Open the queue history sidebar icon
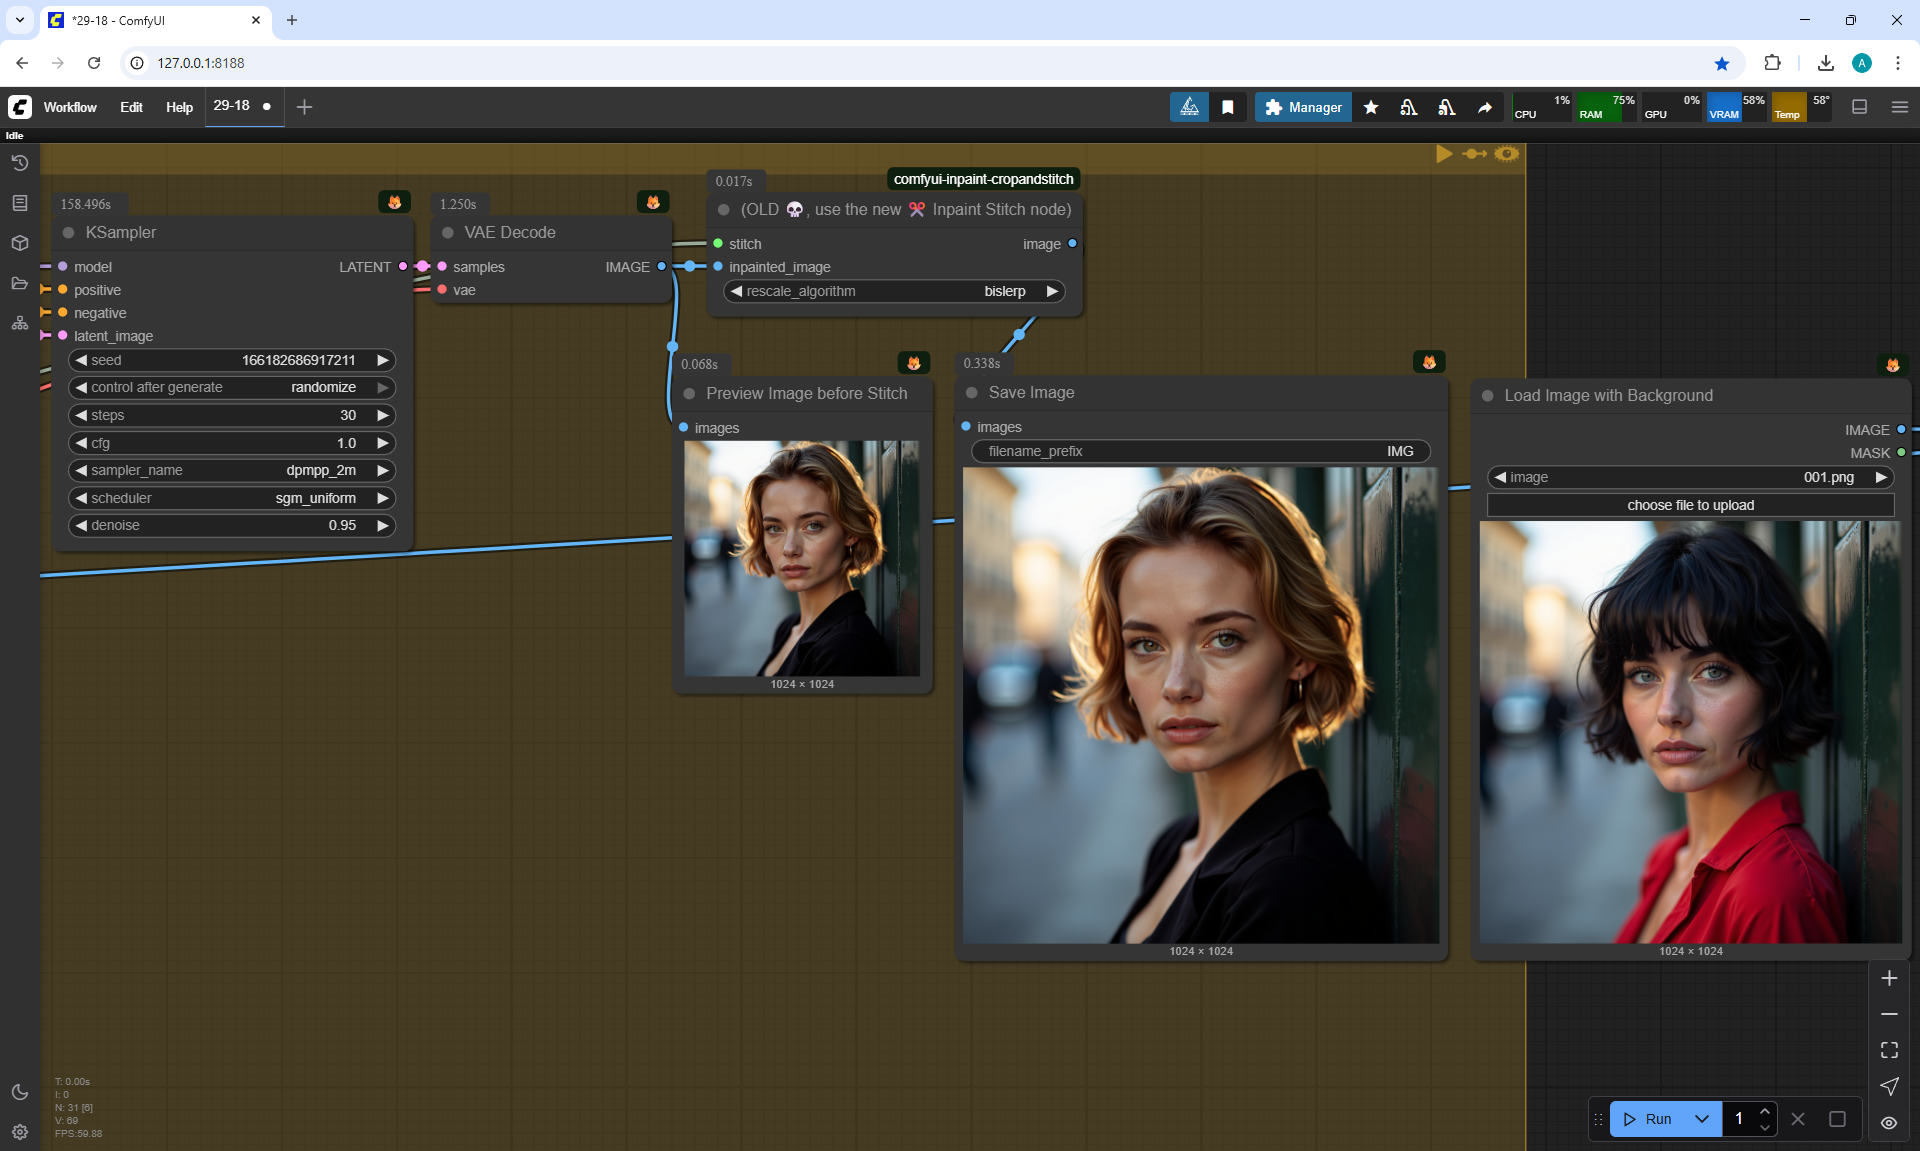The width and height of the screenshot is (1920, 1151). click(x=19, y=163)
